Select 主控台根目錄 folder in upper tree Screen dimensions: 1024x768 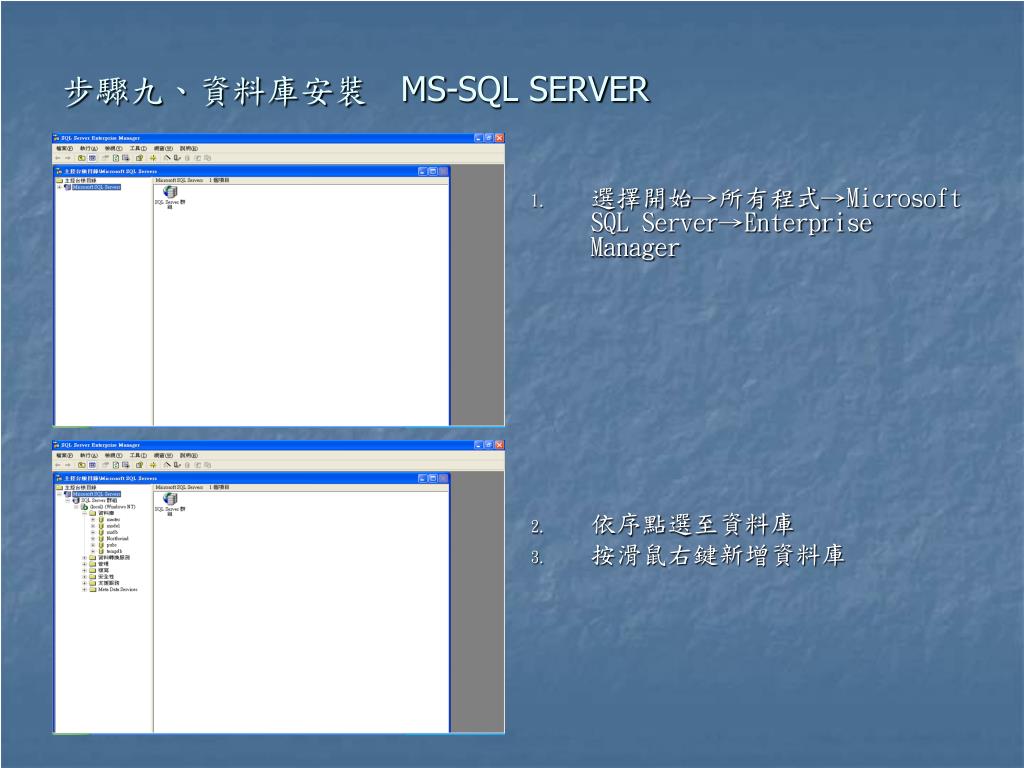[x=76, y=180]
